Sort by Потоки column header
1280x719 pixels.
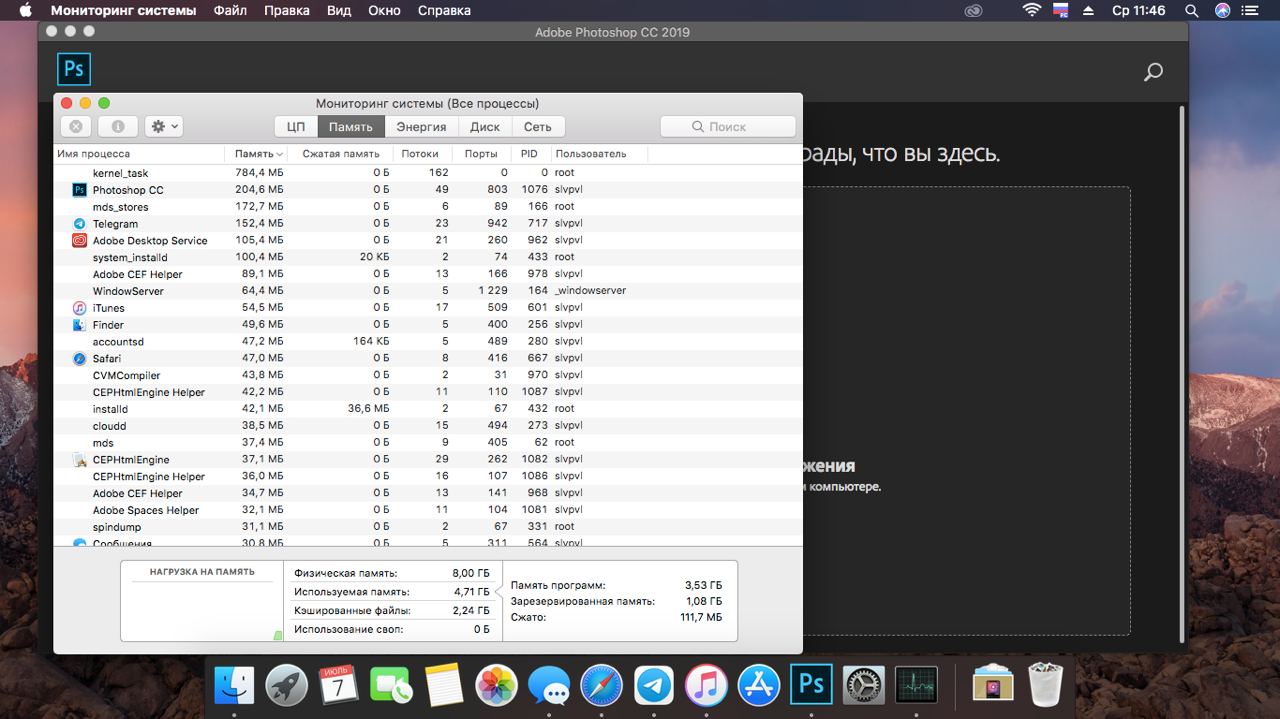click(420, 154)
